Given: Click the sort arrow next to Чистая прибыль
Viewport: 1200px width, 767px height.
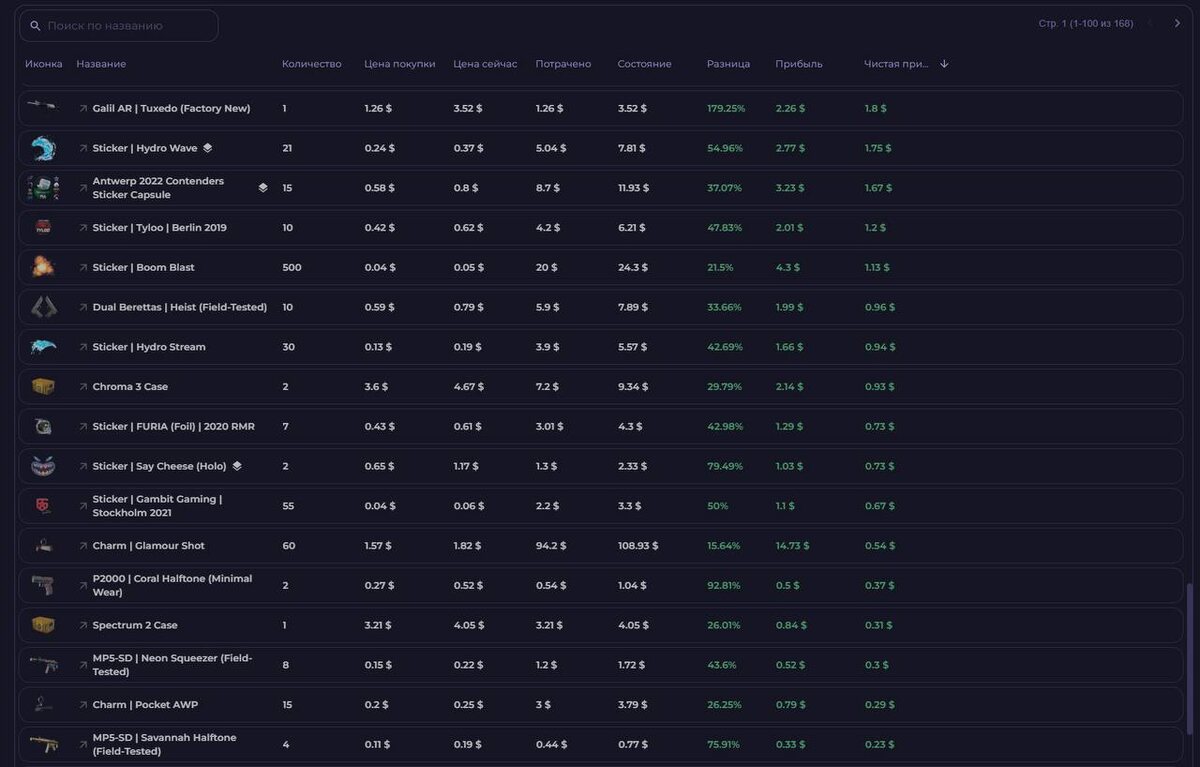Looking at the screenshot, I should 944,64.
